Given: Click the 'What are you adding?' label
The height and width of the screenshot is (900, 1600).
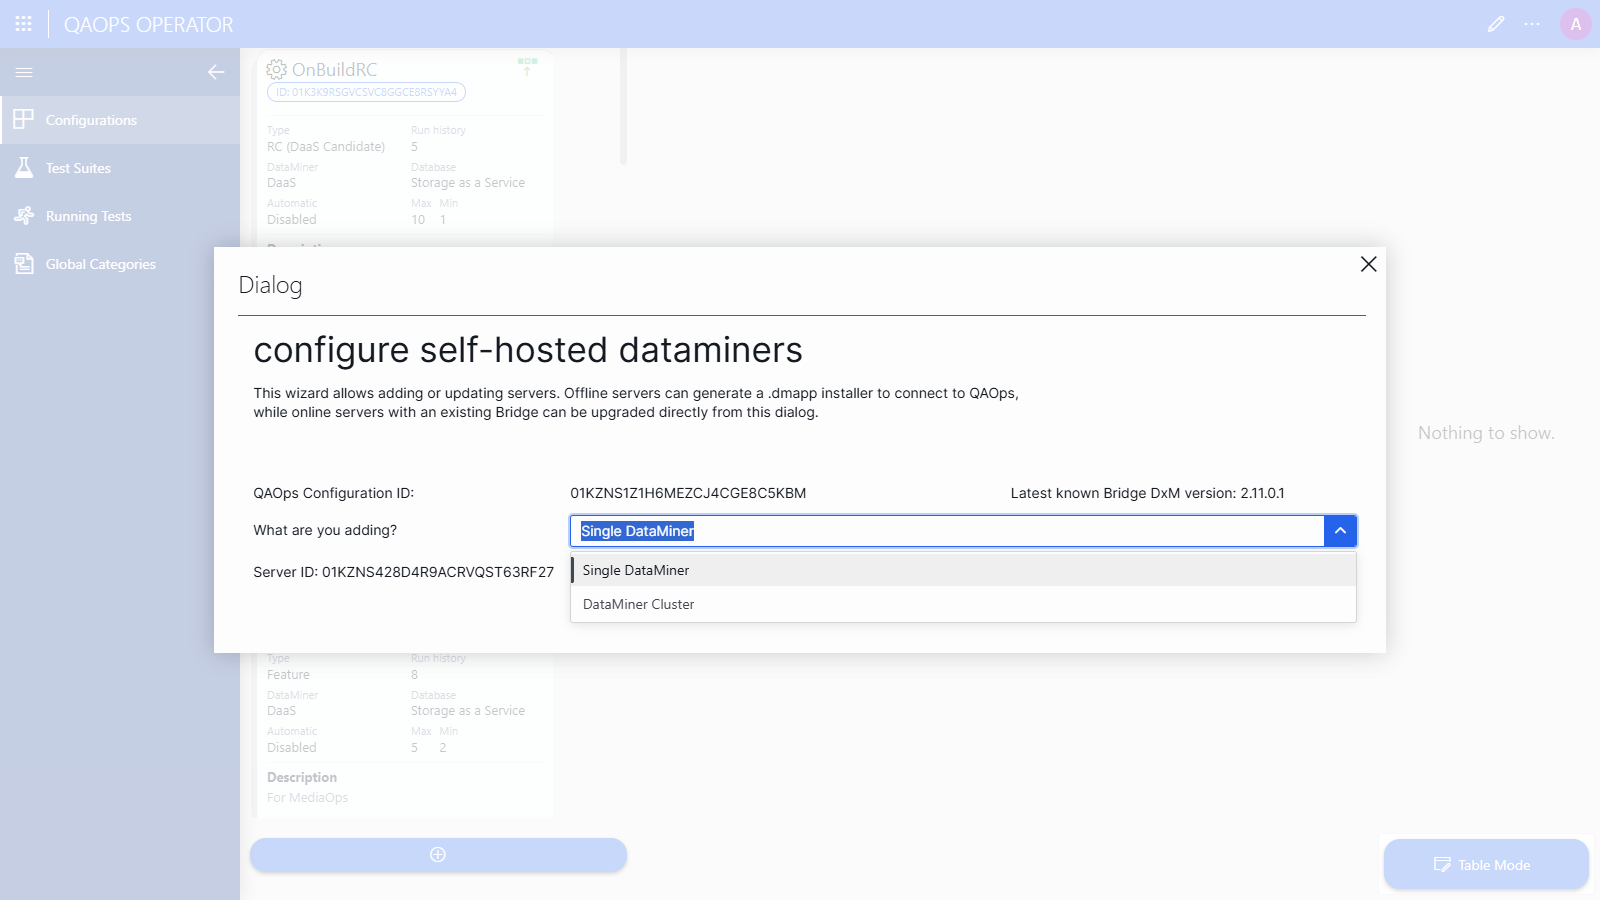Looking at the screenshot, I should pos(325,530).
